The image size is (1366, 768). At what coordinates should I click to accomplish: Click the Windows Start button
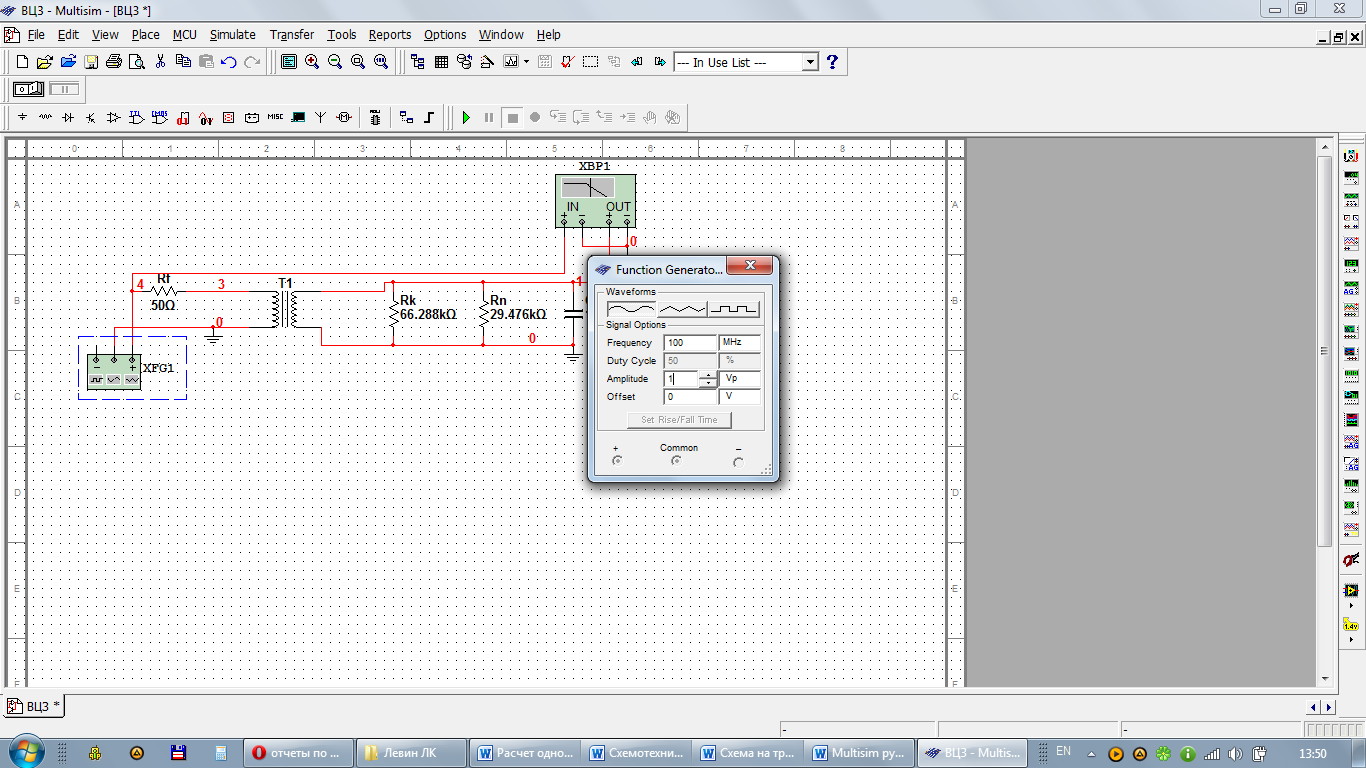(x=26, y=752)
